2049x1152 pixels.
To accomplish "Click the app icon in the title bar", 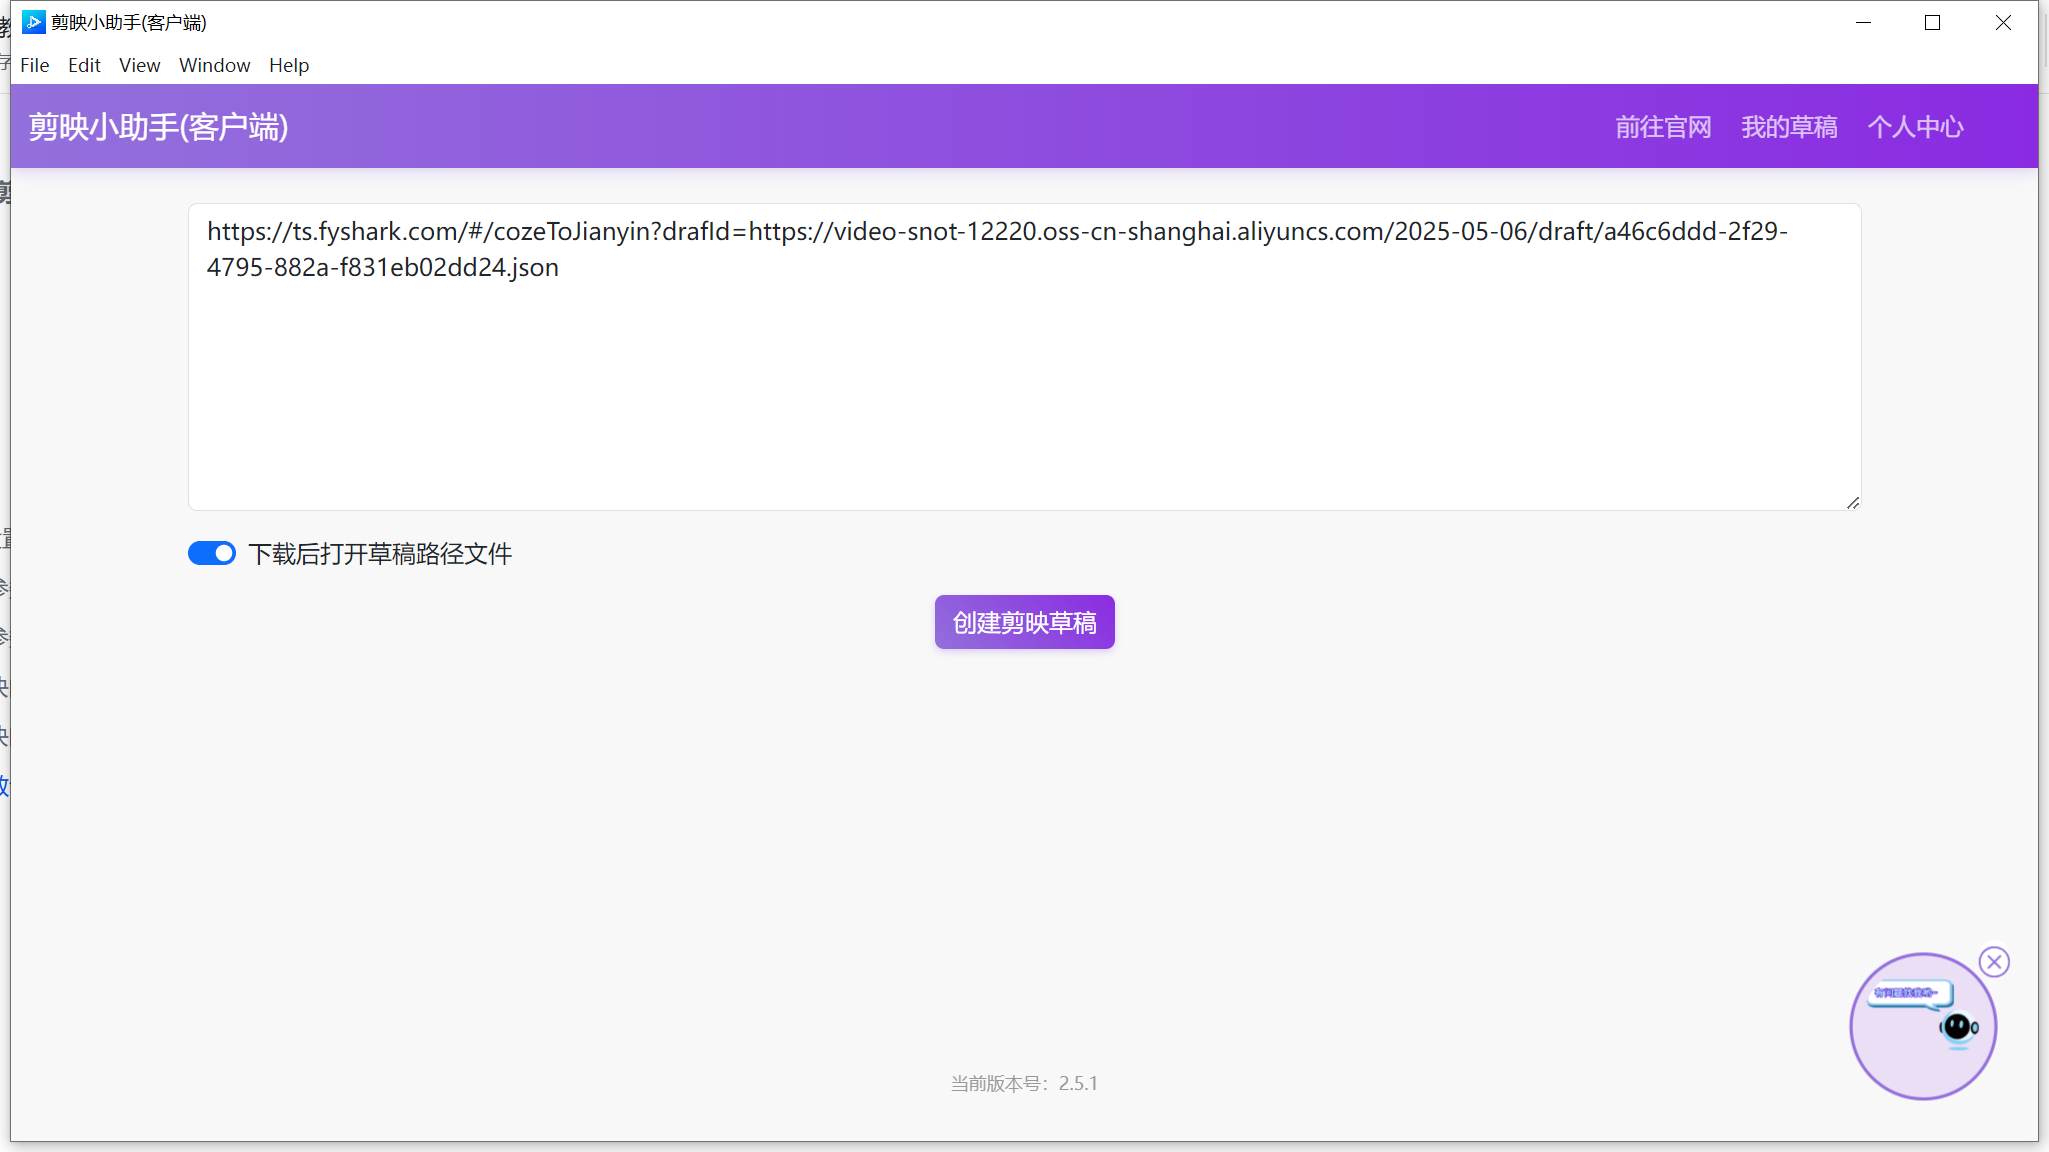I will click(x=33, y=22).
